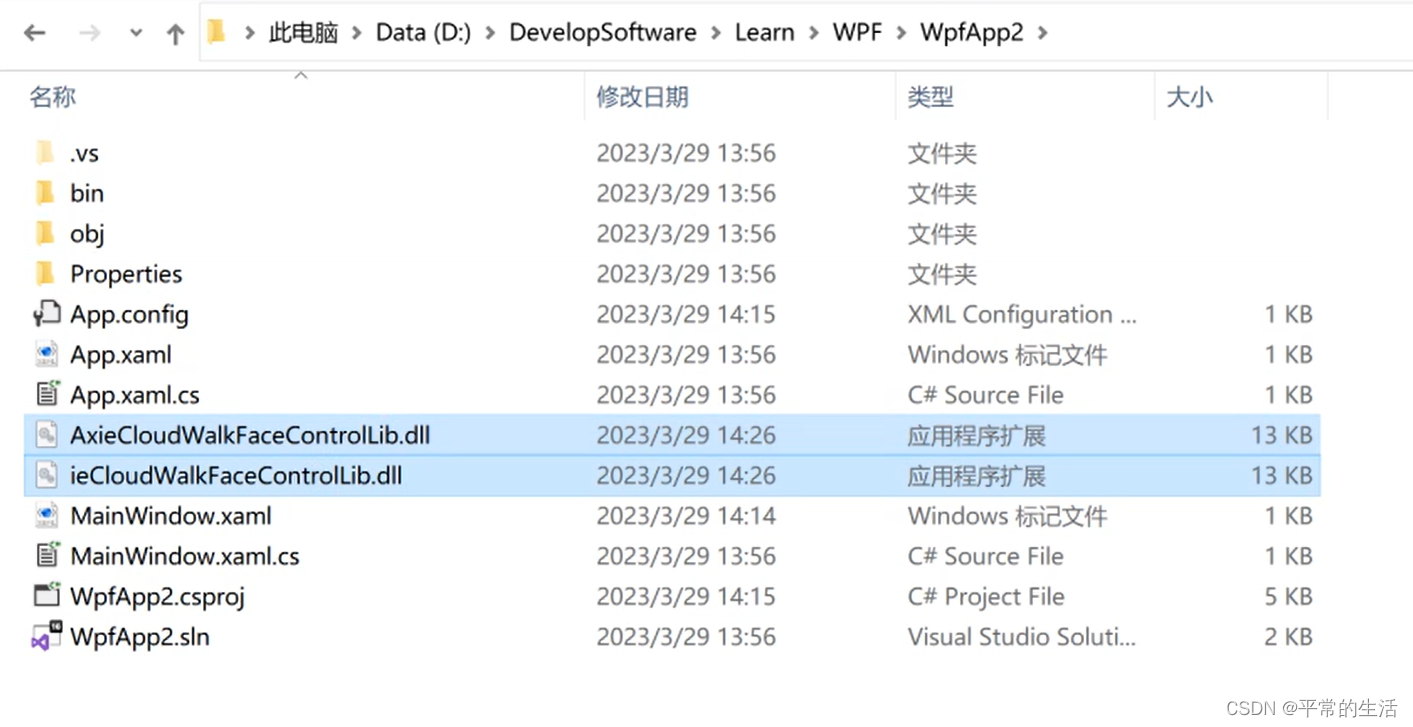Select the ieCloudWalkFaceControlLib.dll file icon
The width and height of the screenshot is (1413, 727).
point(45,475)
